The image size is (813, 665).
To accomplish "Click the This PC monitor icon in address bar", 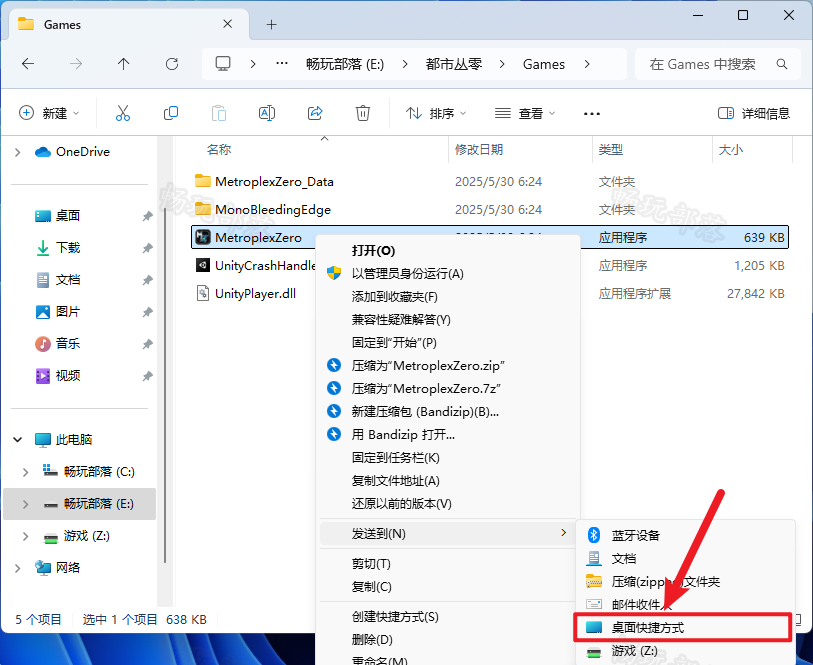I will (223, 64).
